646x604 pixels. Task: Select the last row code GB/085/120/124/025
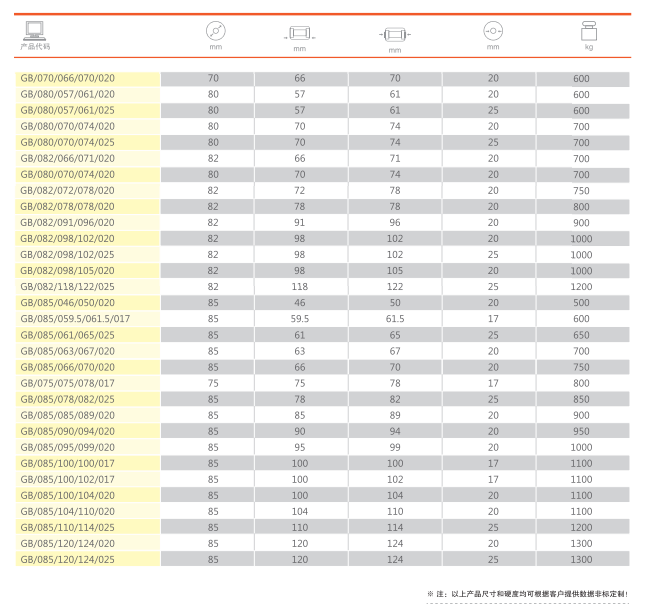click(68, 558)
